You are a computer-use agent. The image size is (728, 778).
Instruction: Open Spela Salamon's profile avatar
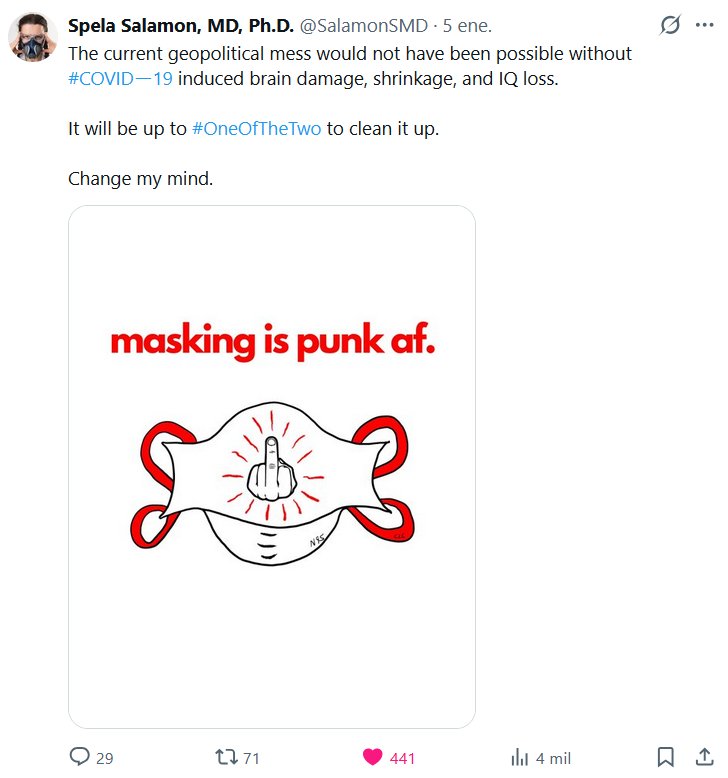[31, 37]
